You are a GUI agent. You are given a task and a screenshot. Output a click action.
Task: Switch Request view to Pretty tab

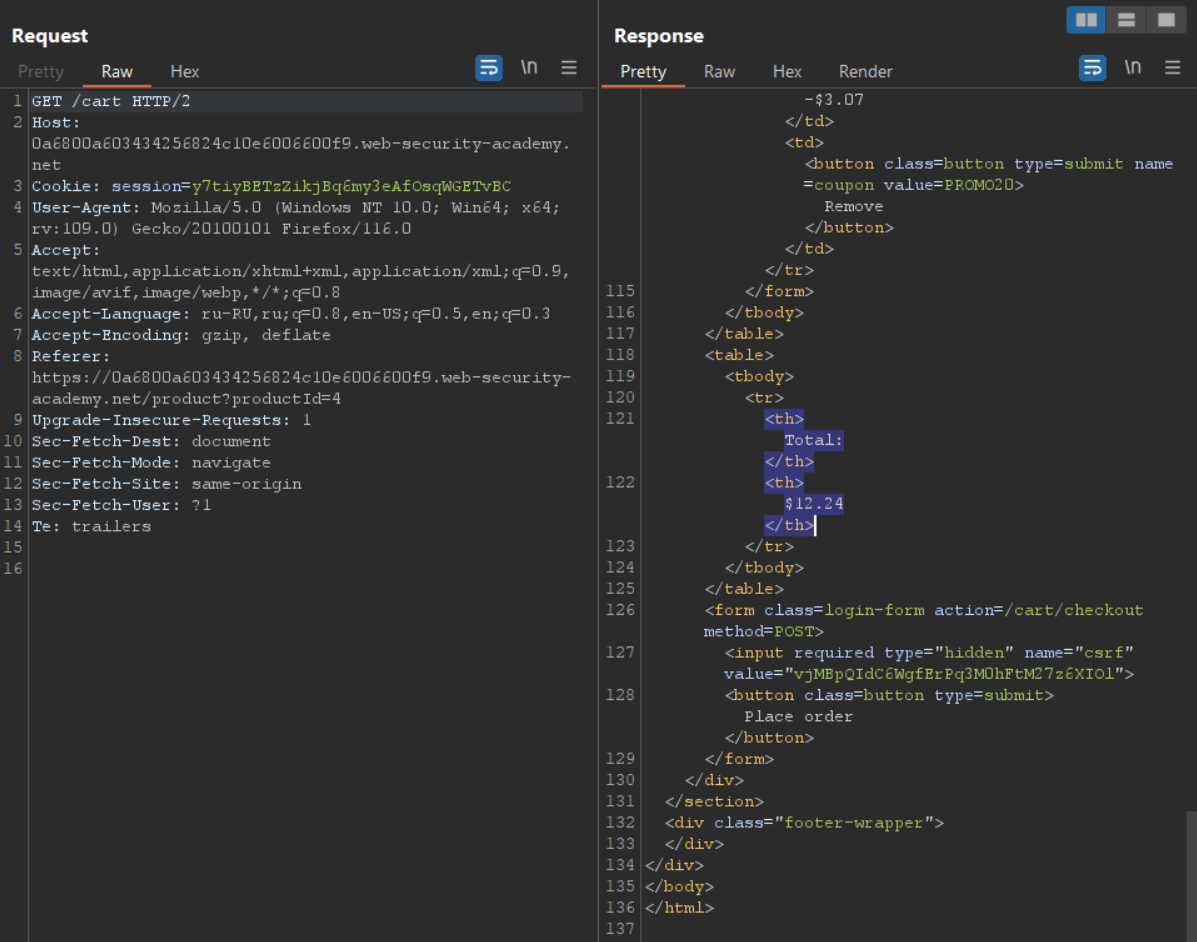(41, 72)
